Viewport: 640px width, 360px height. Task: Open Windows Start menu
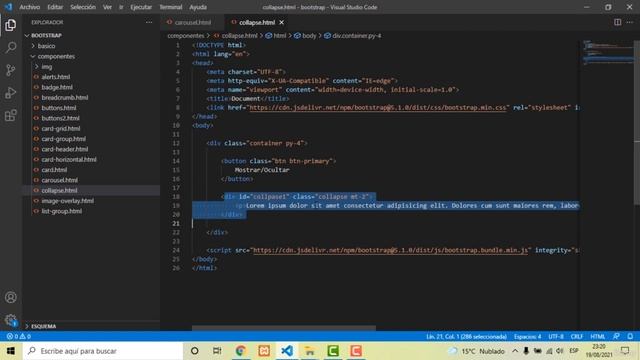click(11, 351)
